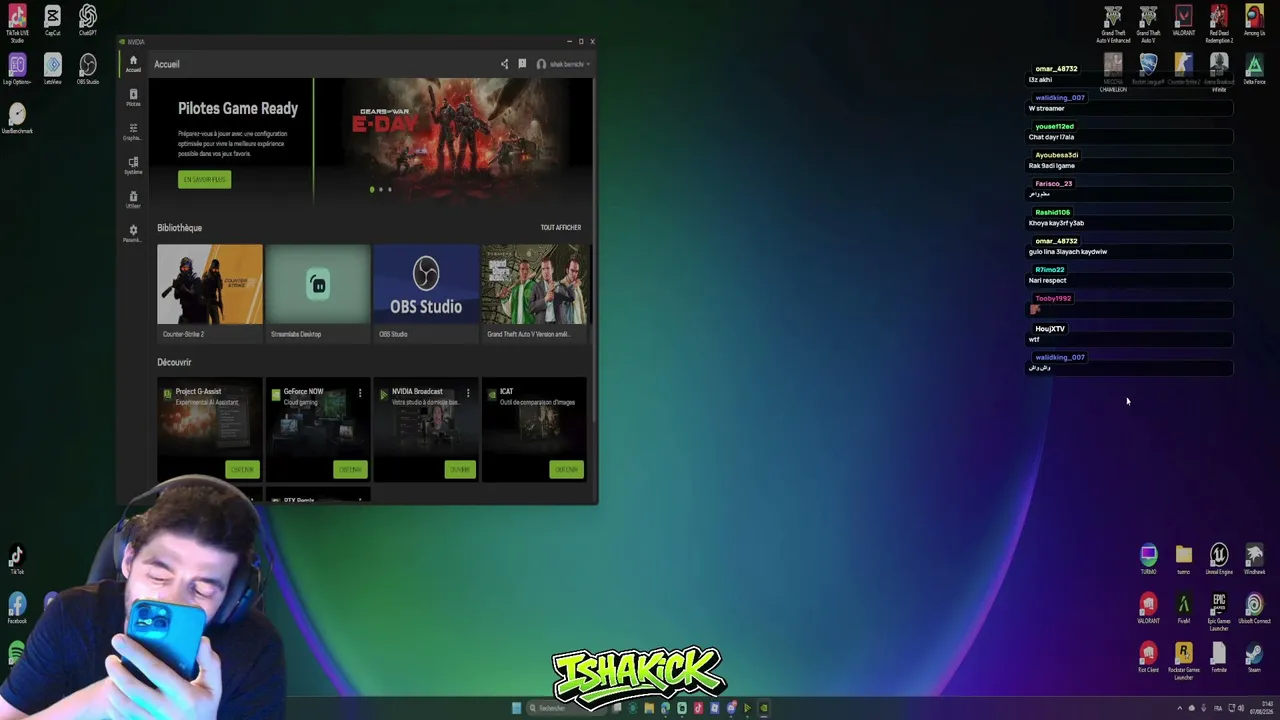Image resolution: width=1280 pixels, height=720 pixels.
Task: Click the green button on Project G-Assist card
Action: tap(242, 469)
